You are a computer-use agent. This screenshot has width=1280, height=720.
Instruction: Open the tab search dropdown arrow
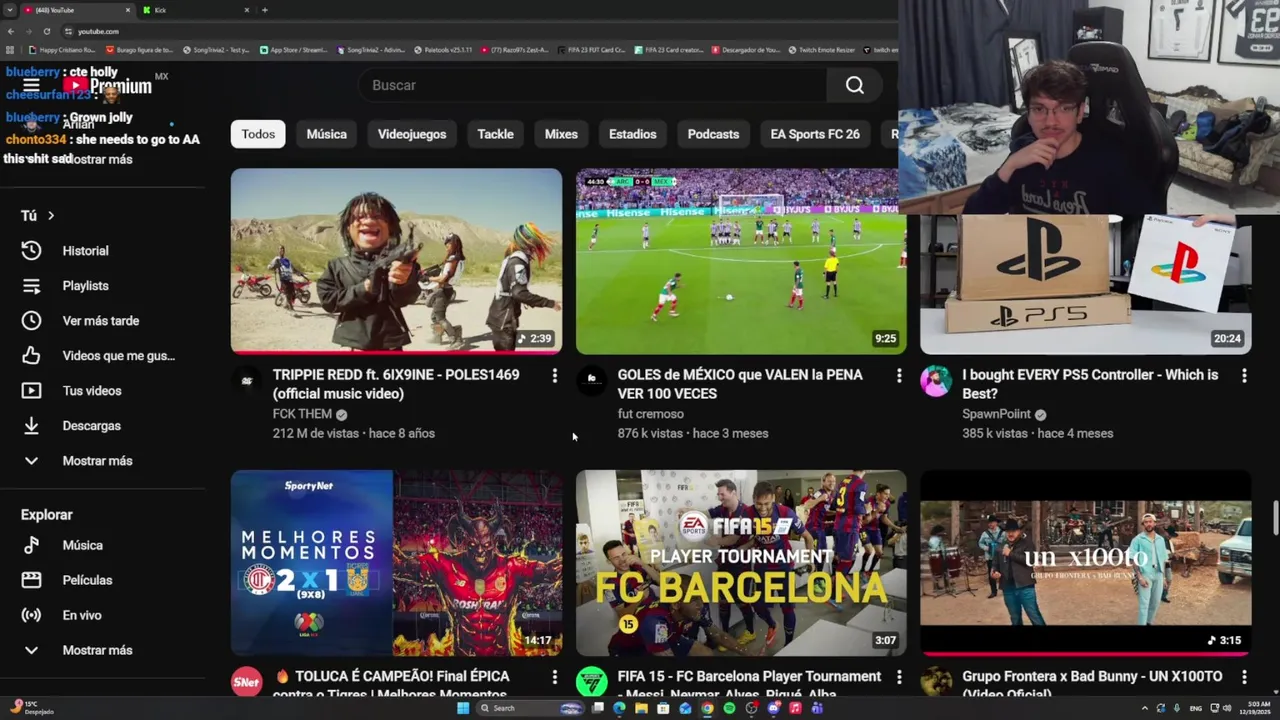(11, 10)
